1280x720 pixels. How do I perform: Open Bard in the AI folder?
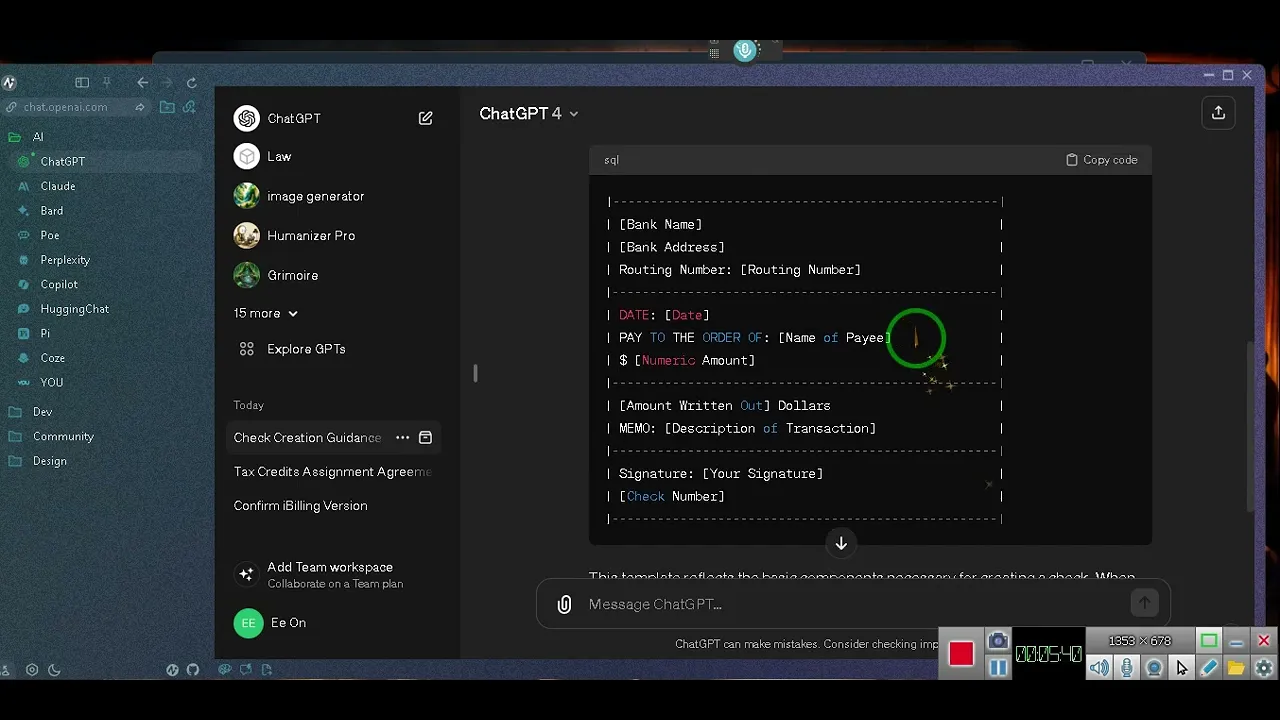(x=52, y=211)
